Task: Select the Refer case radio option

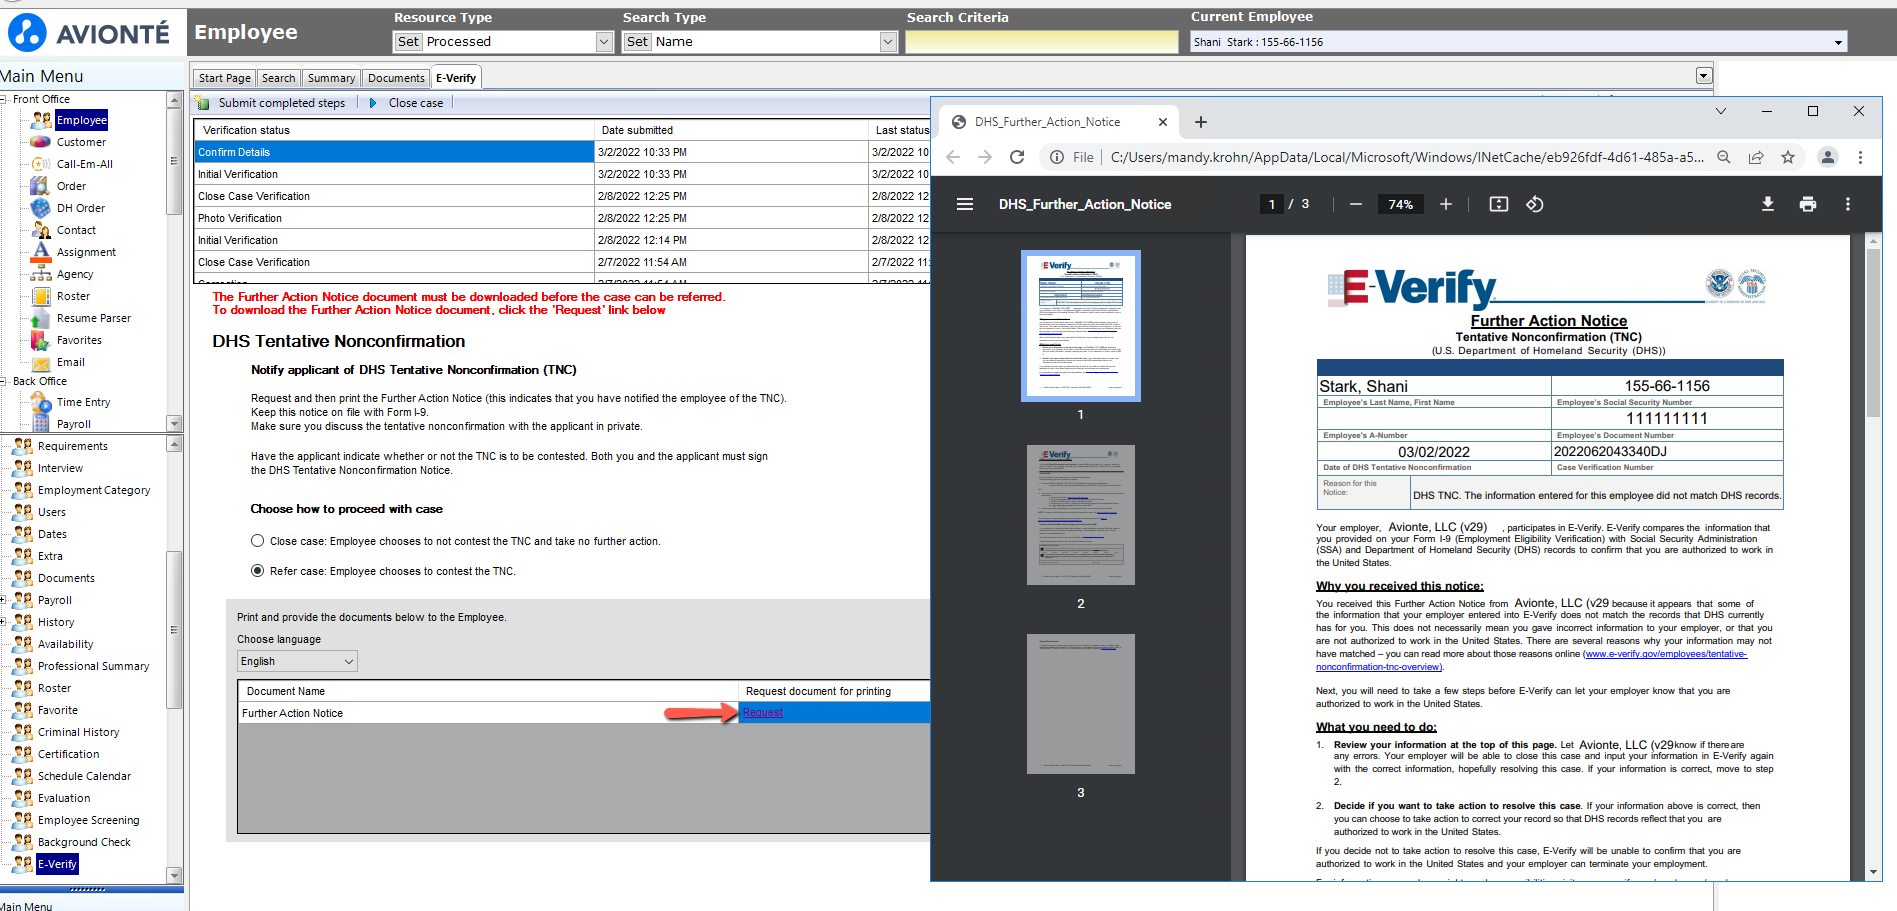Action: (258, 571)
